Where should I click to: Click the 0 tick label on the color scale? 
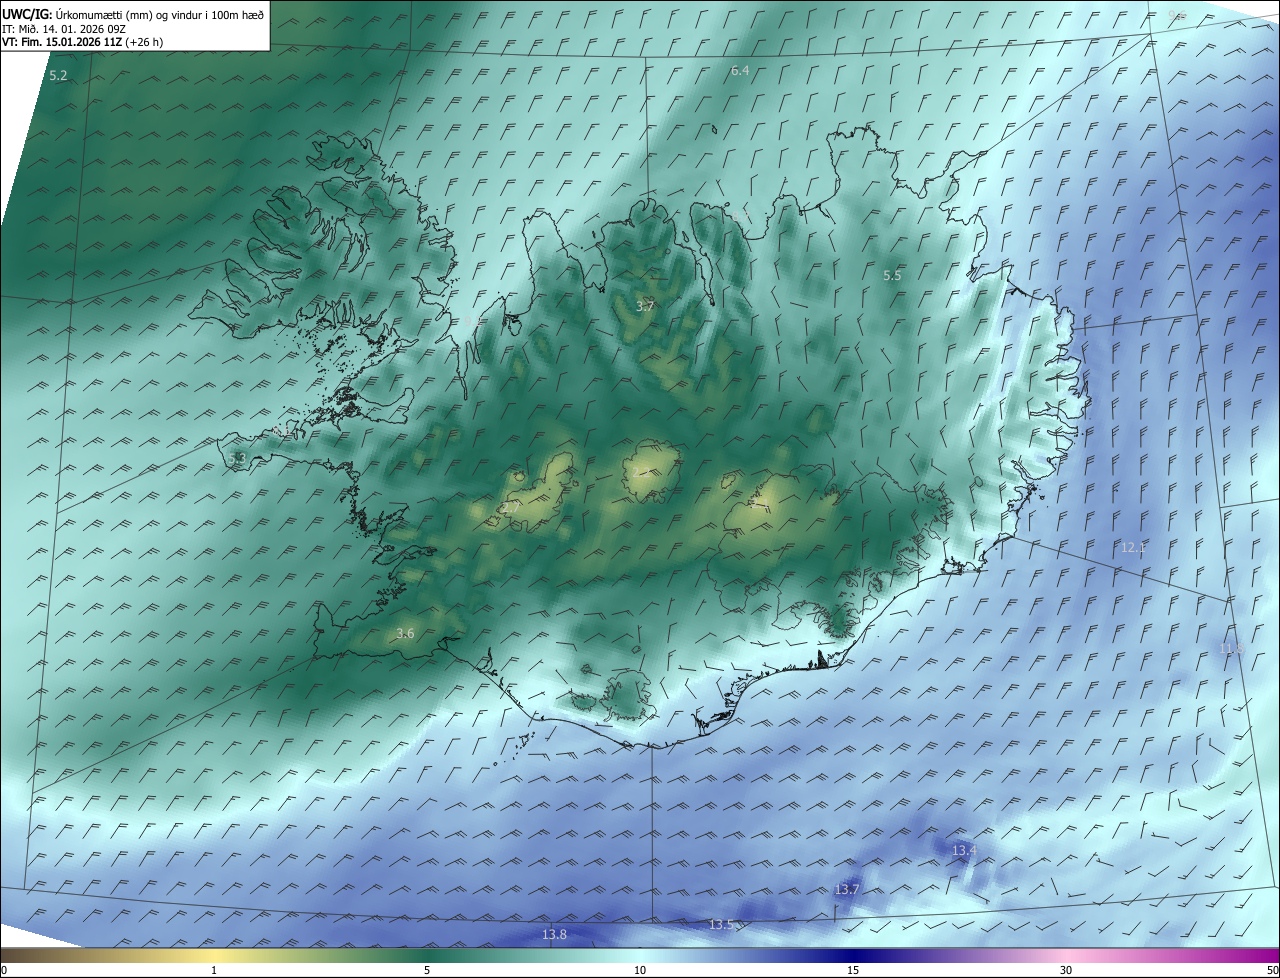pos(4,970)
